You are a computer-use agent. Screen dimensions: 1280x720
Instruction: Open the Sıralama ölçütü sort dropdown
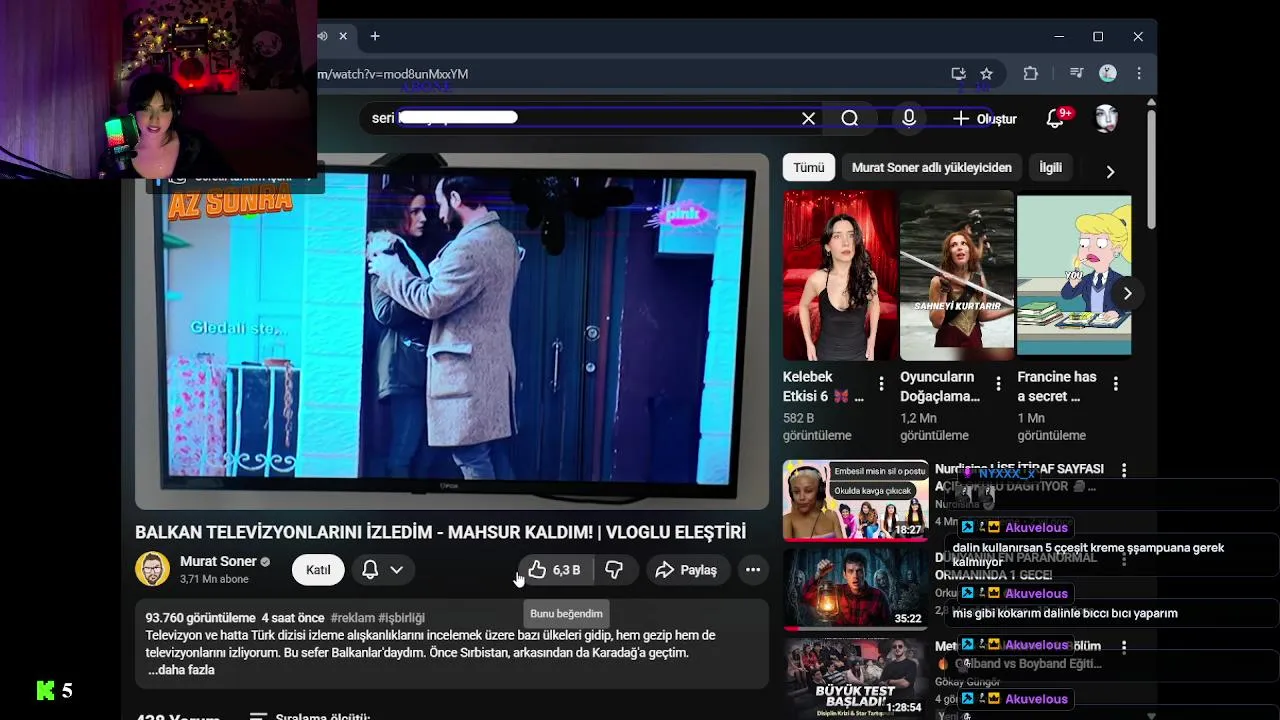pos(310,716)
